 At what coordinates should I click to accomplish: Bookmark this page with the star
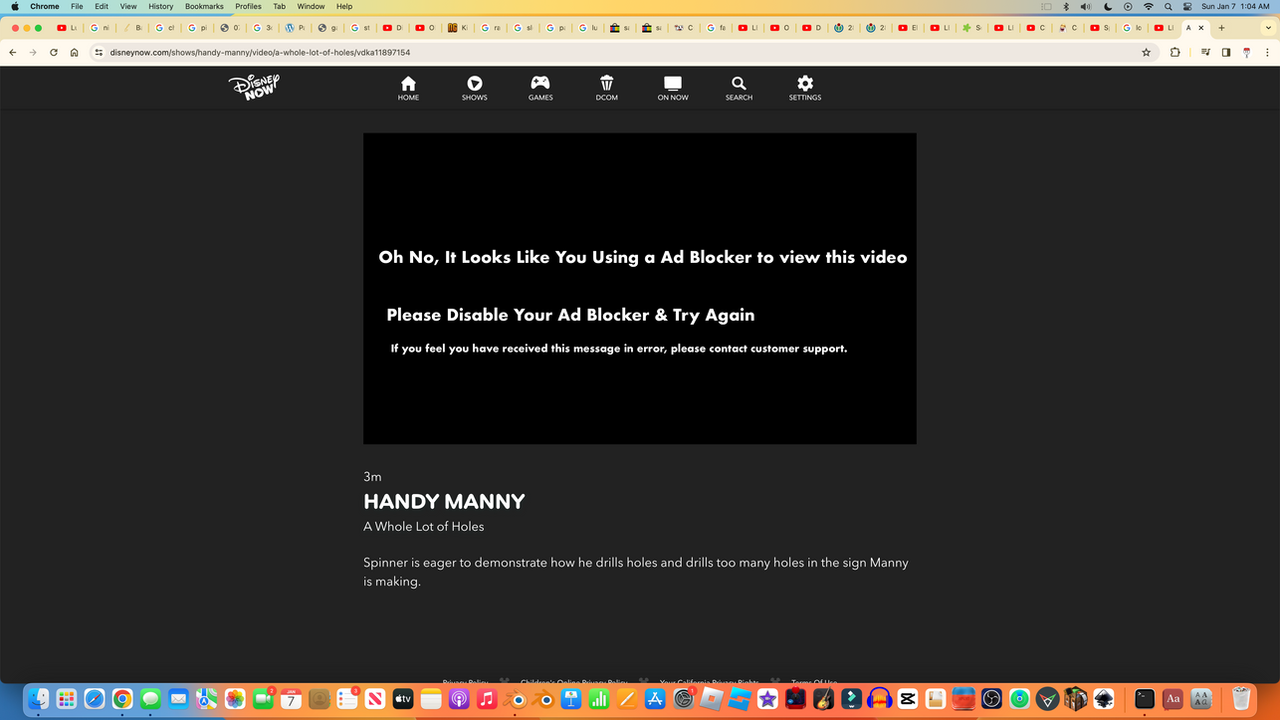[x=1146, y=52]
